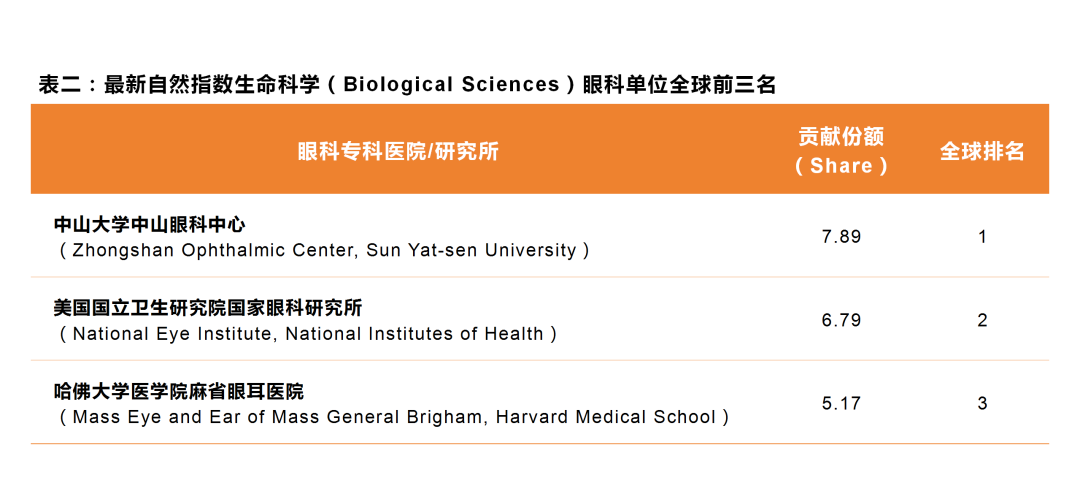Click the "哈佛大学医学院麻省眼耳医院" row name
Image resolution: width=1080 pixels, height=491 pixels.
click(178, 391)
